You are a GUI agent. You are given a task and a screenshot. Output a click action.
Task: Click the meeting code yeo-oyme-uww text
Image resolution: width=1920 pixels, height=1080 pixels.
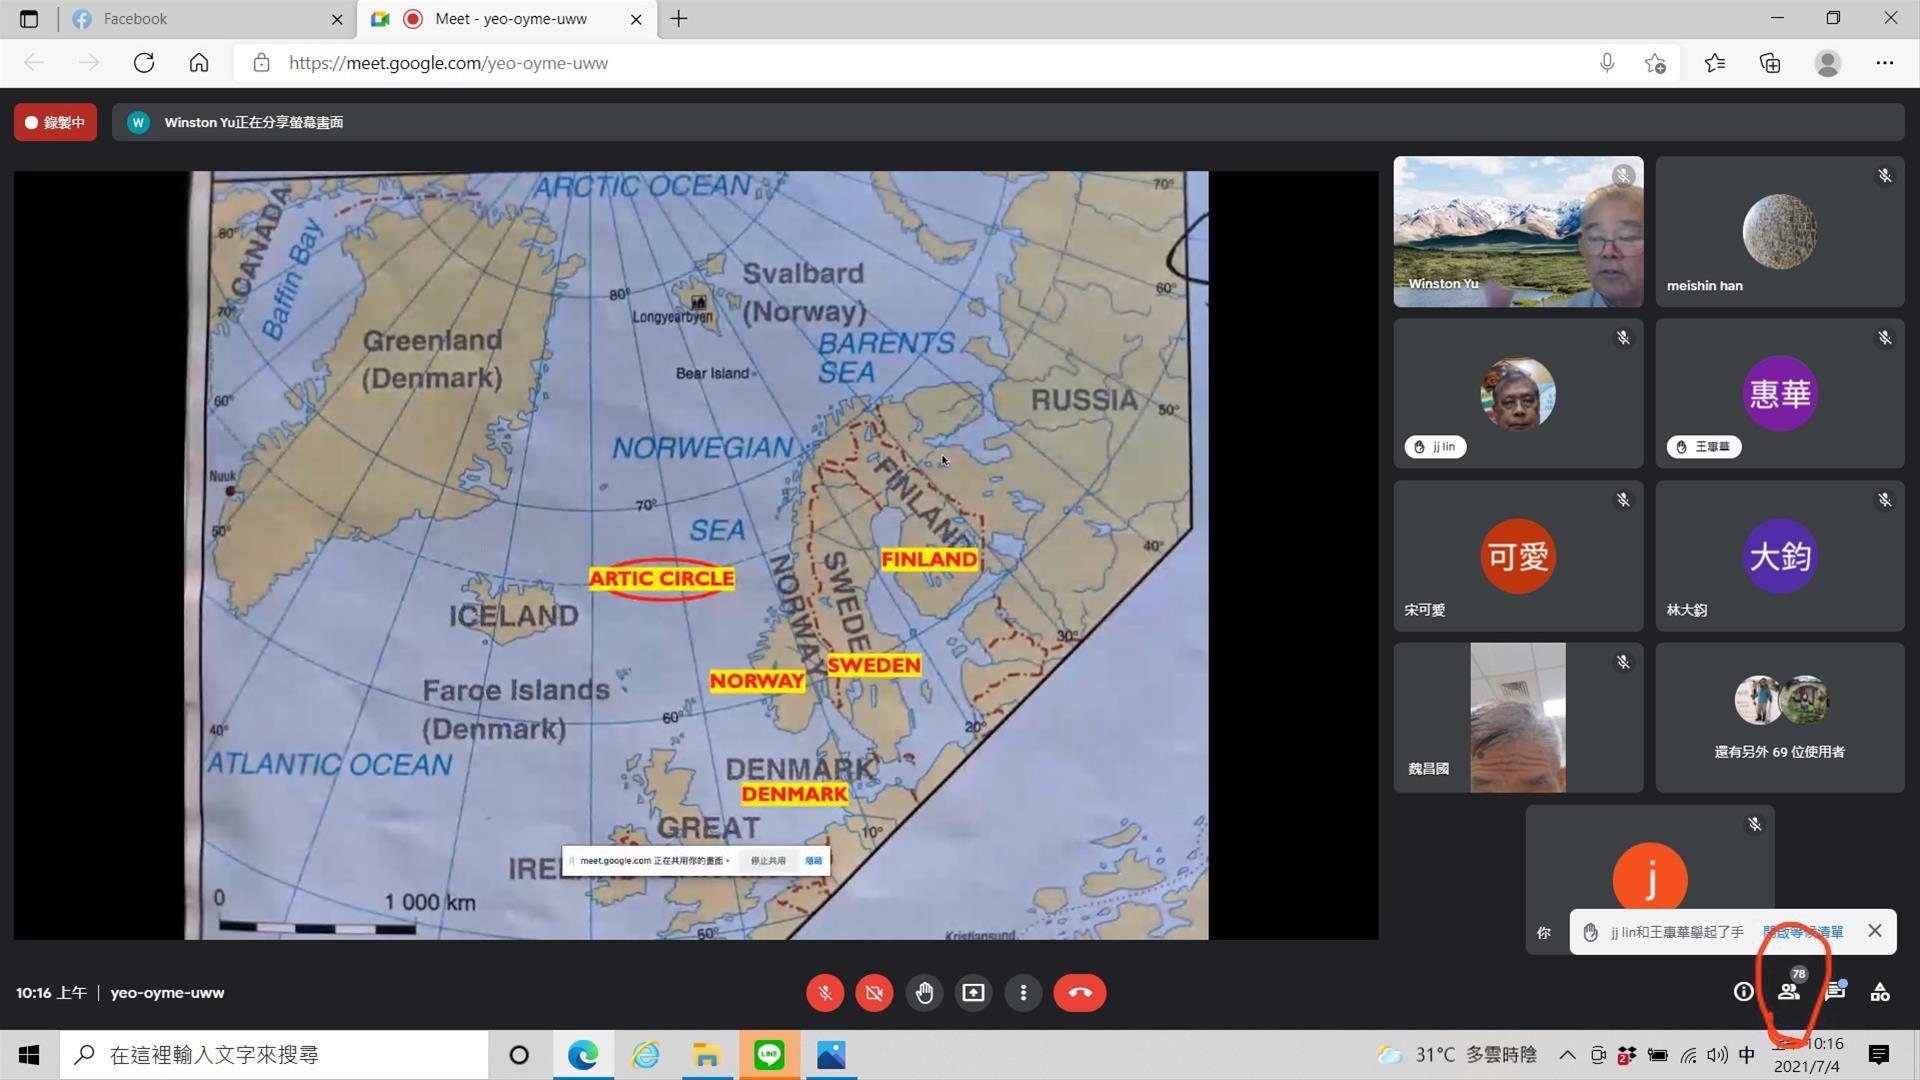pos(167,993)
